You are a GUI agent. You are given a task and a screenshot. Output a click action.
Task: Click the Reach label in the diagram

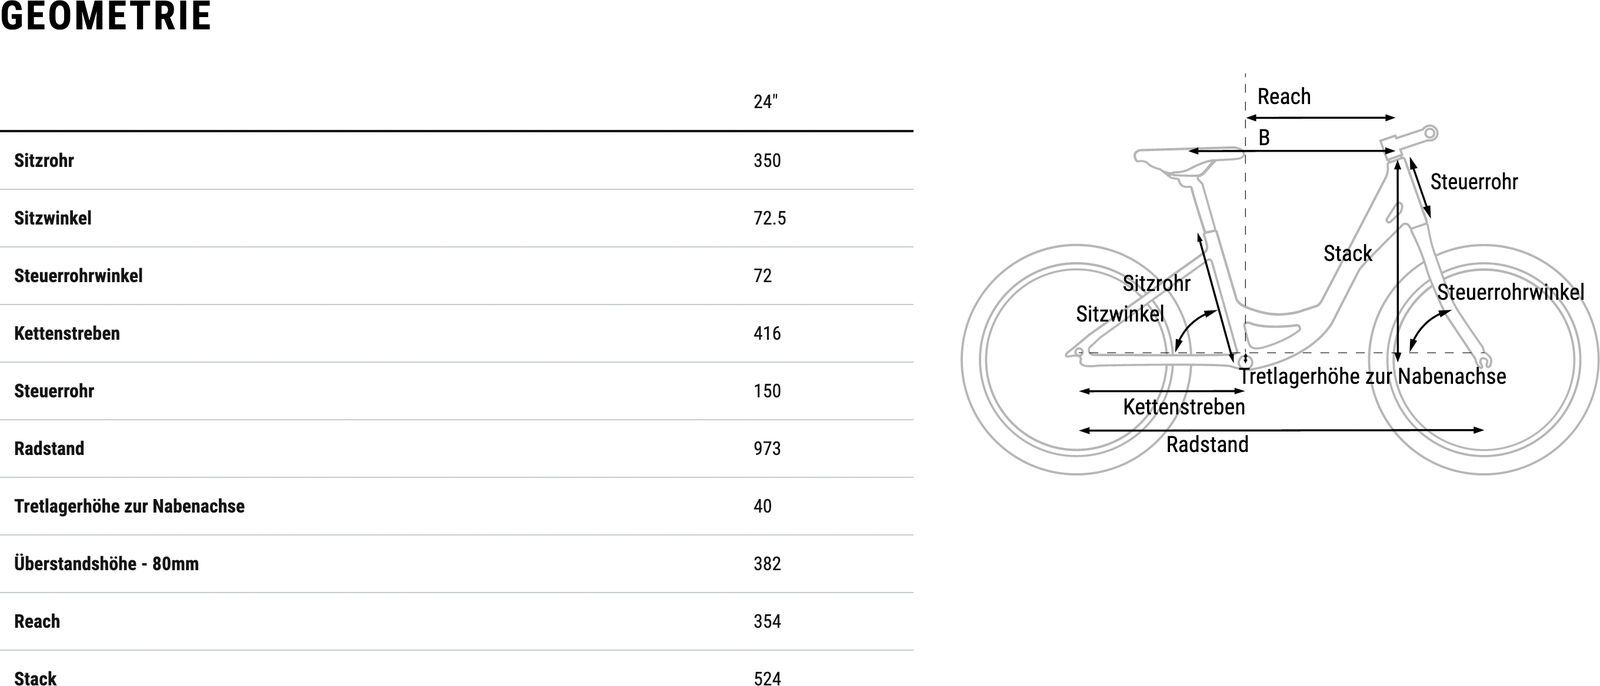pos(1283,97)
